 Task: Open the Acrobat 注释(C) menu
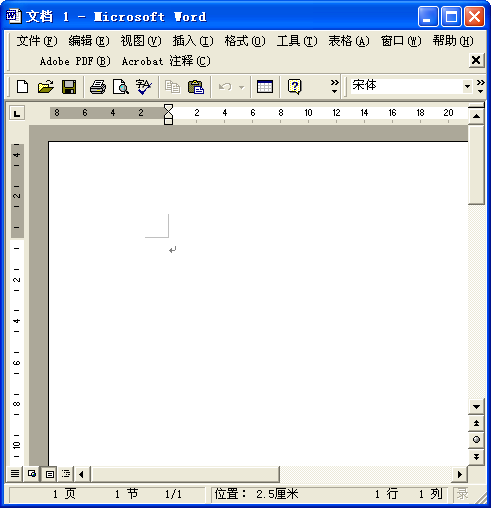point(166,61)
